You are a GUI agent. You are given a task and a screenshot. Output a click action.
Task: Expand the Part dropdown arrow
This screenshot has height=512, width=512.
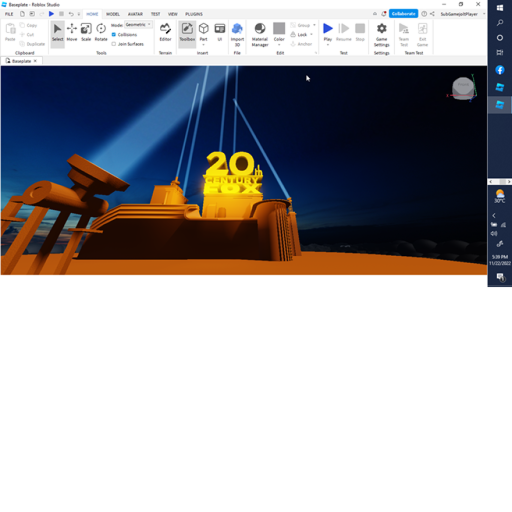[x=203, y=45]
